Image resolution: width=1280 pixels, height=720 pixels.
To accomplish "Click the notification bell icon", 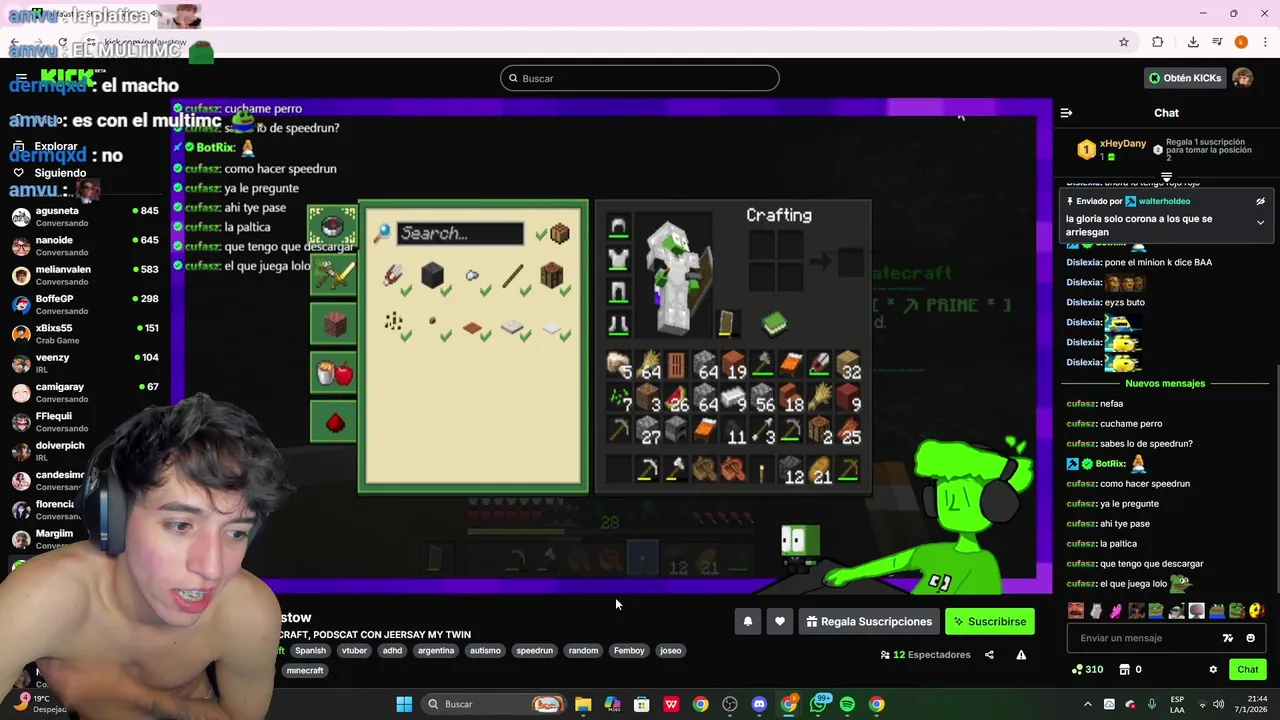I will point(748,622).
